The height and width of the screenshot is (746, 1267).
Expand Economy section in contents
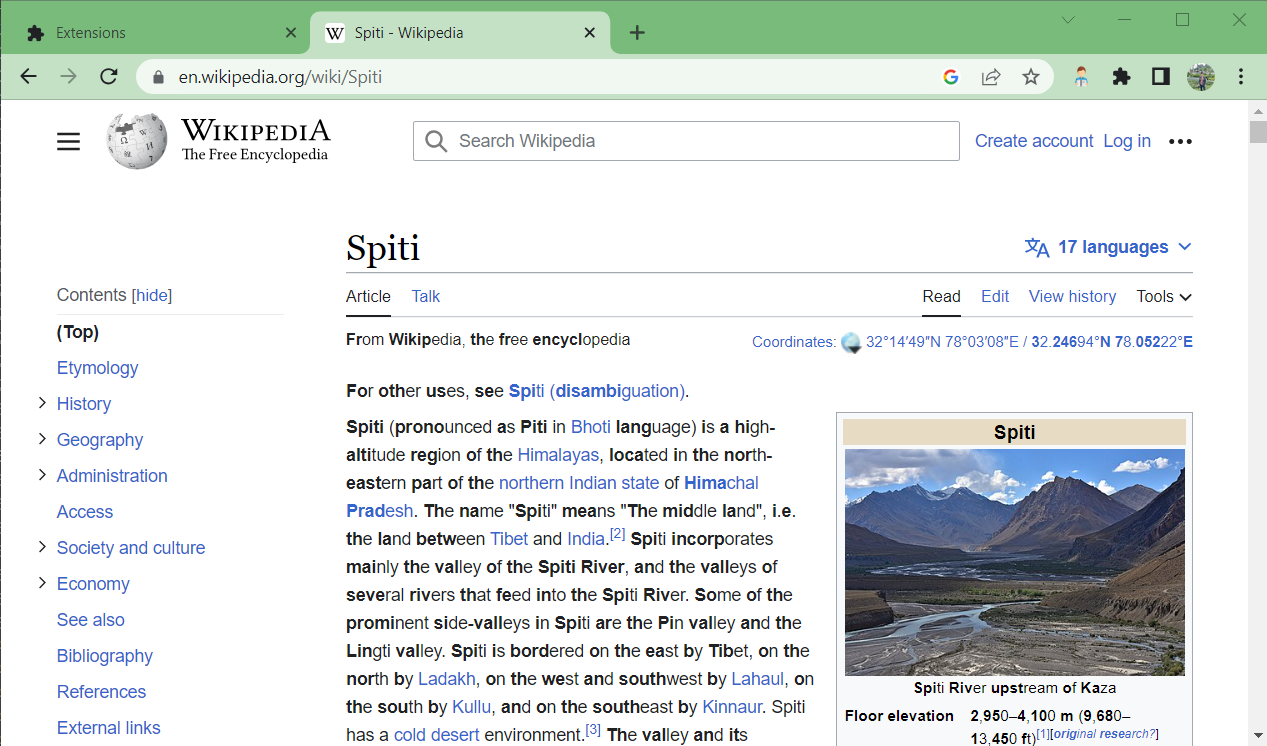click(42, 583)
